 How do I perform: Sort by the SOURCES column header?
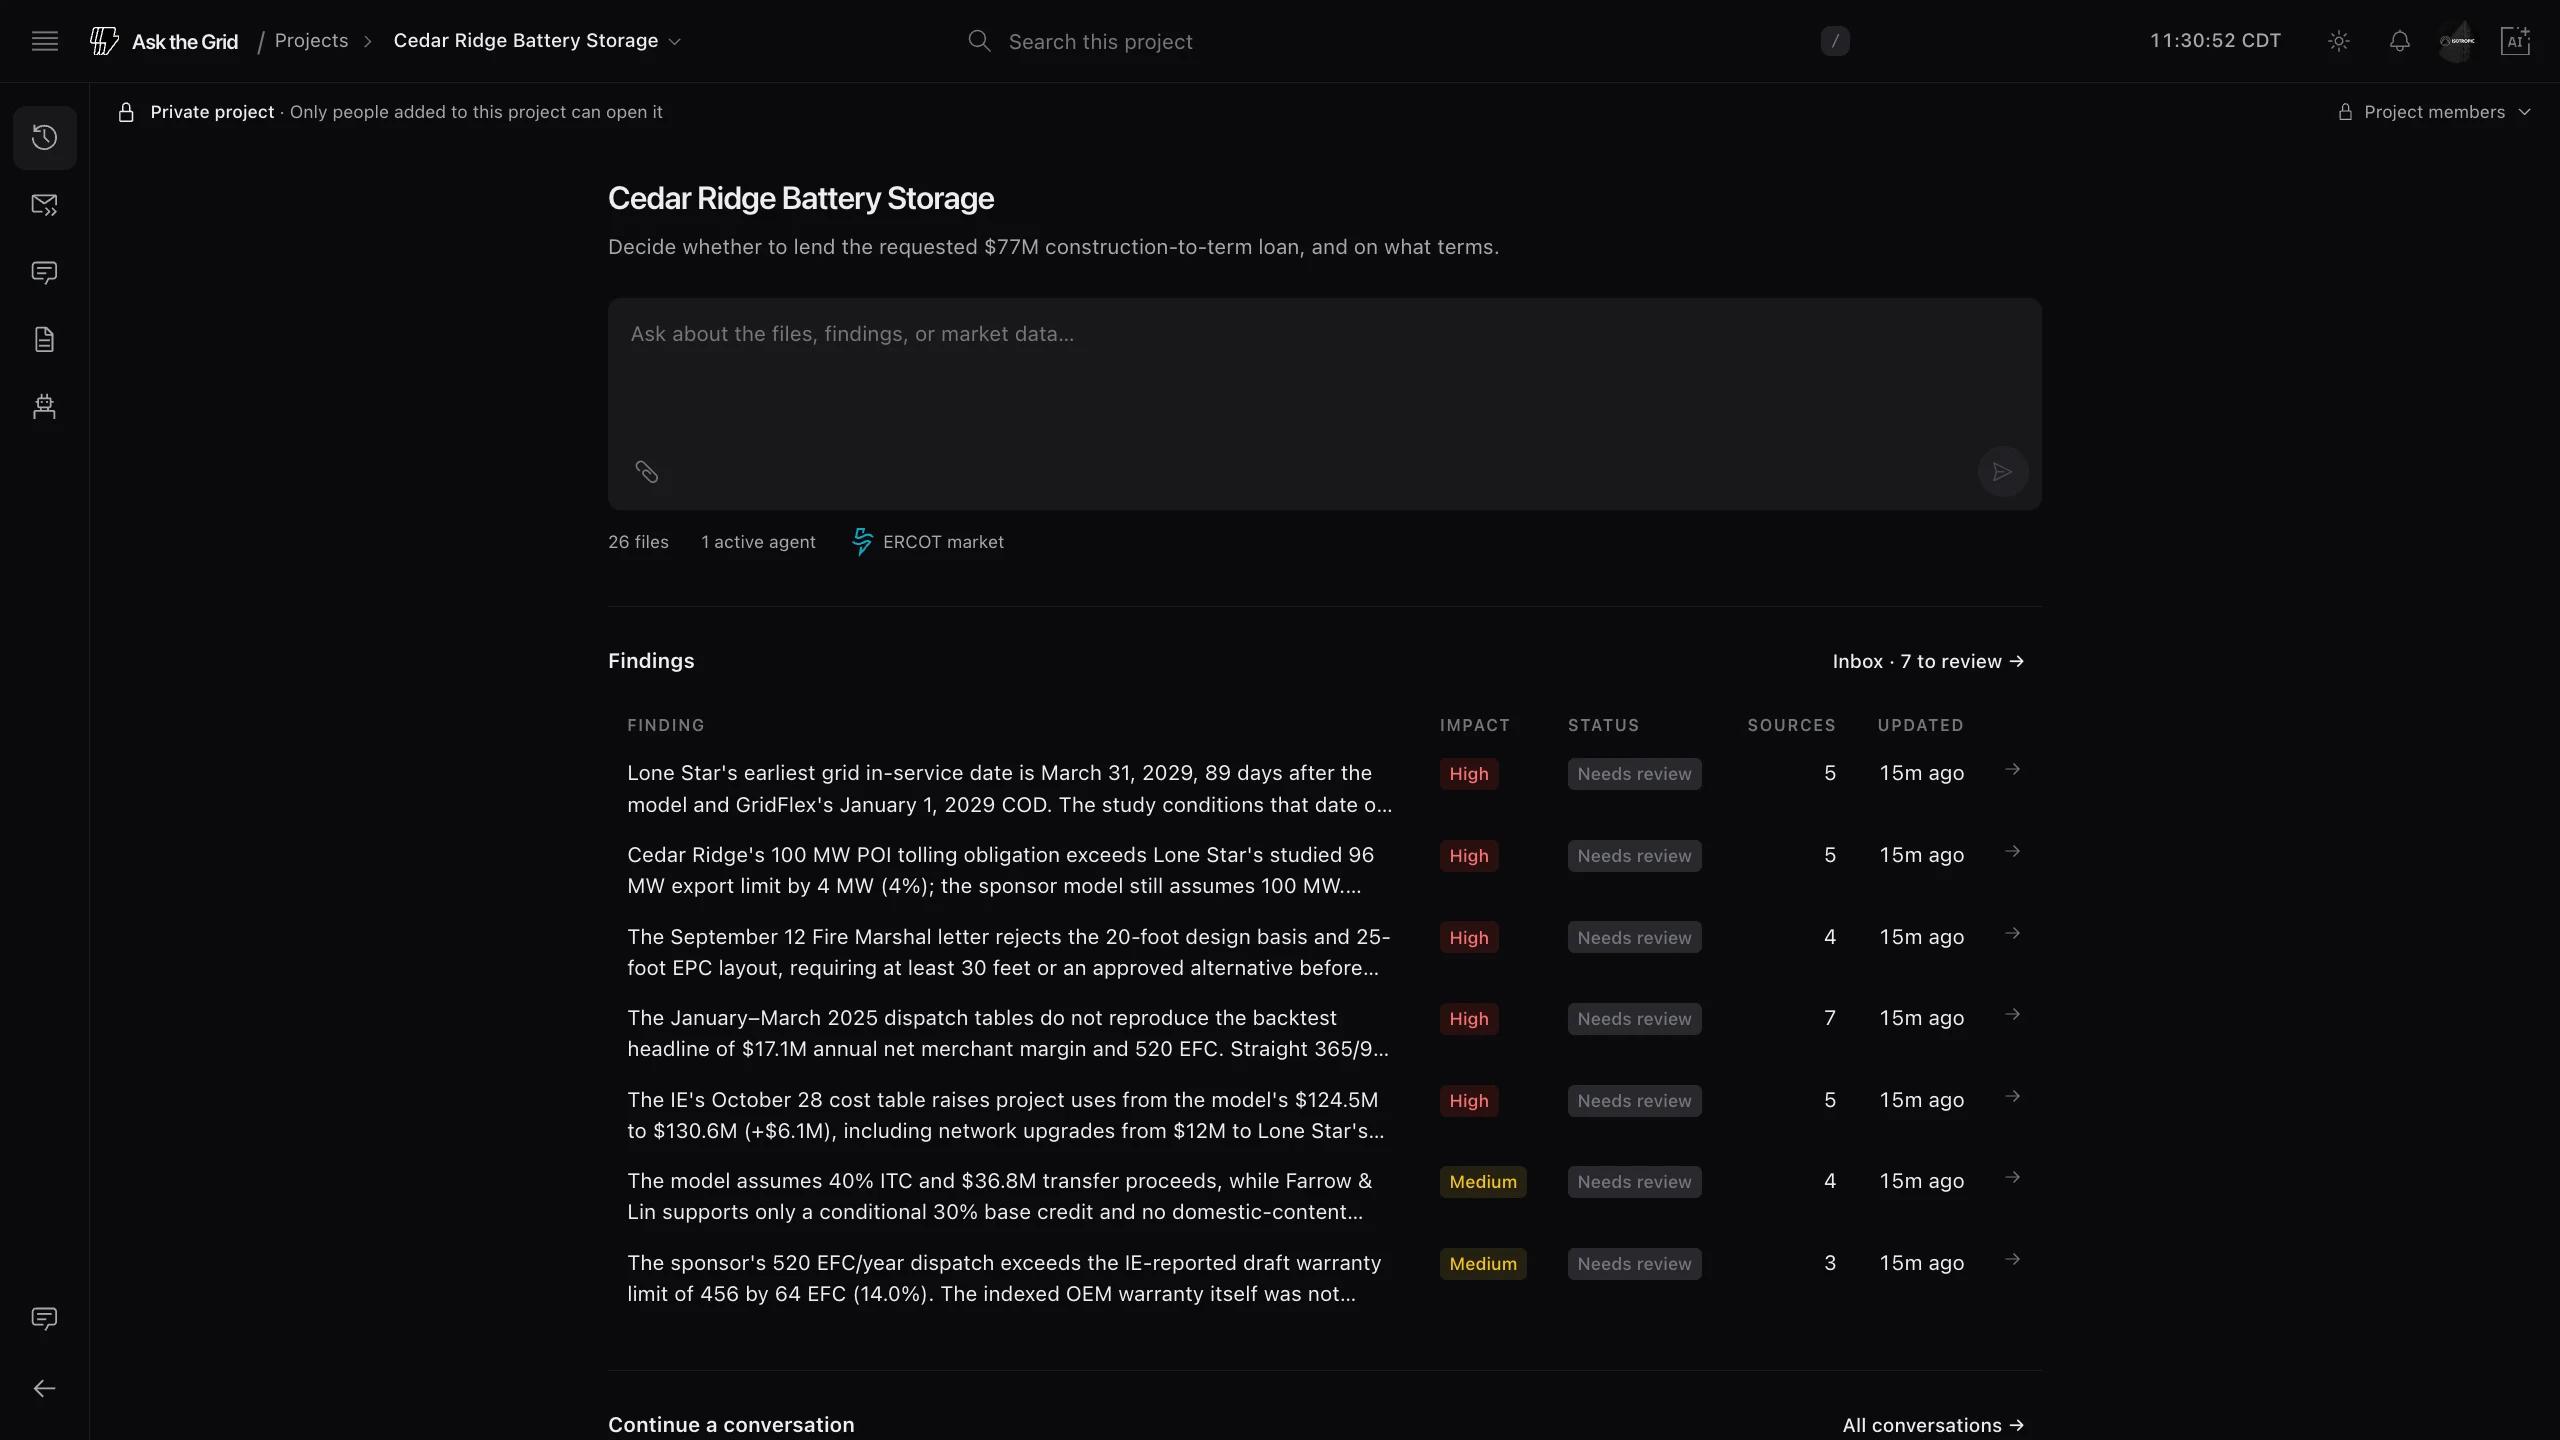point(1791,725)
